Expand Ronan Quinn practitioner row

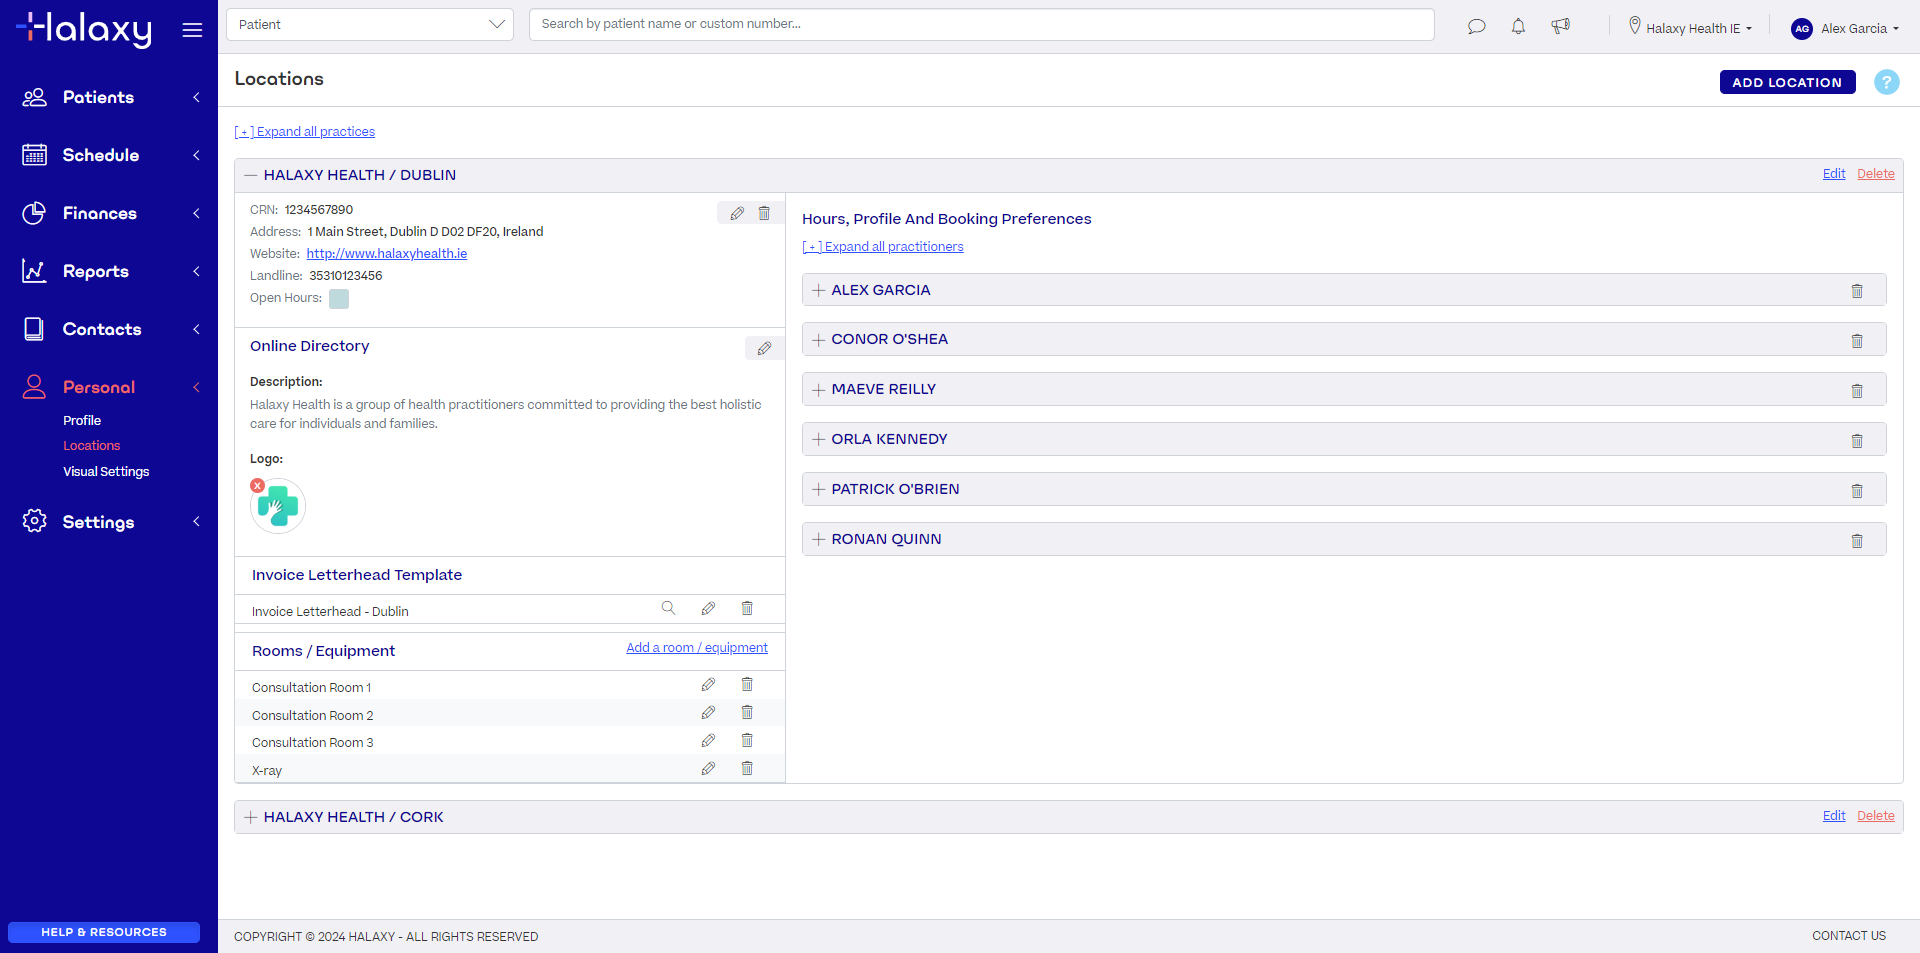(818, 540)
